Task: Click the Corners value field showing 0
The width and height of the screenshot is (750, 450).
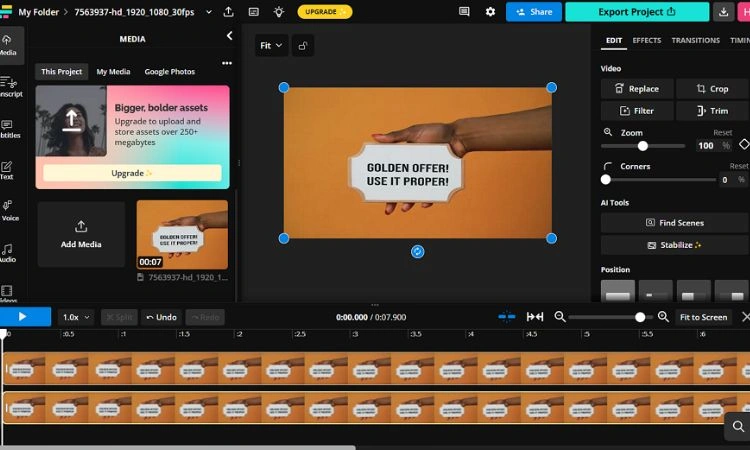Action: (x=725, y=180)
